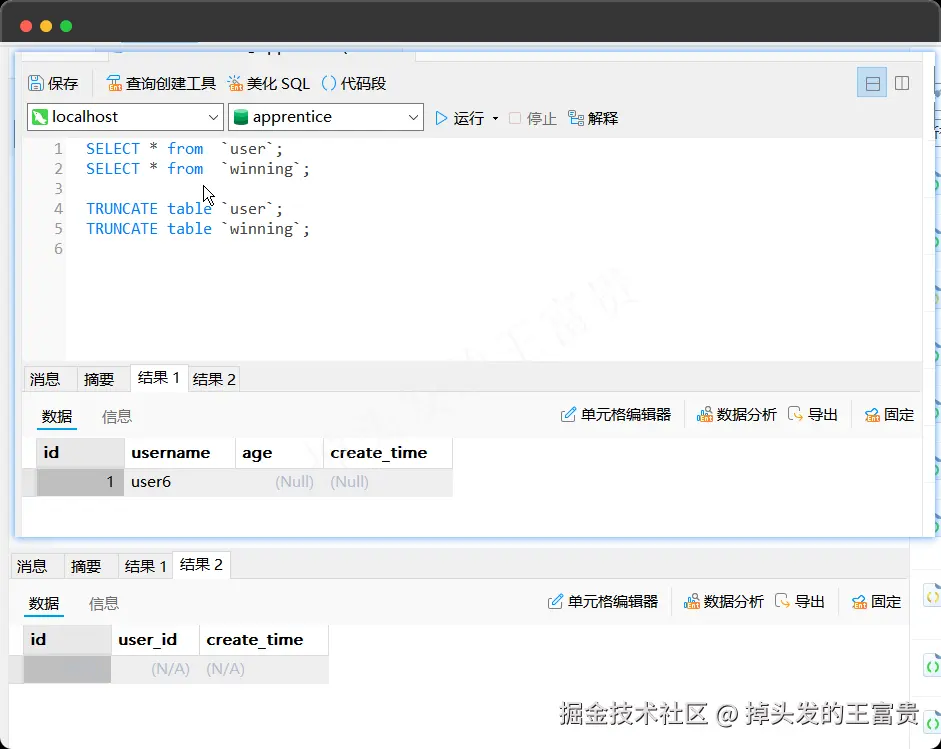Click lower table create_time column header
The image size is (941, 749).
tap(263, 640)
